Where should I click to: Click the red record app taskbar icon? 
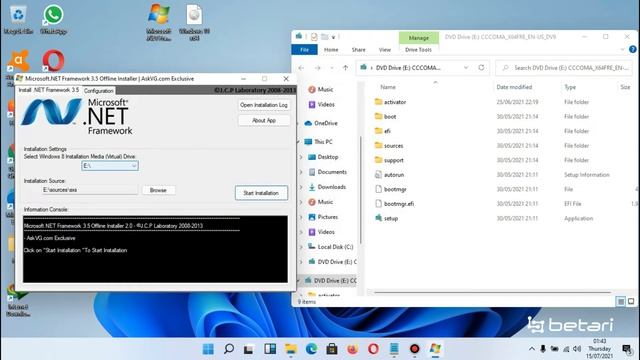point(415,349)
